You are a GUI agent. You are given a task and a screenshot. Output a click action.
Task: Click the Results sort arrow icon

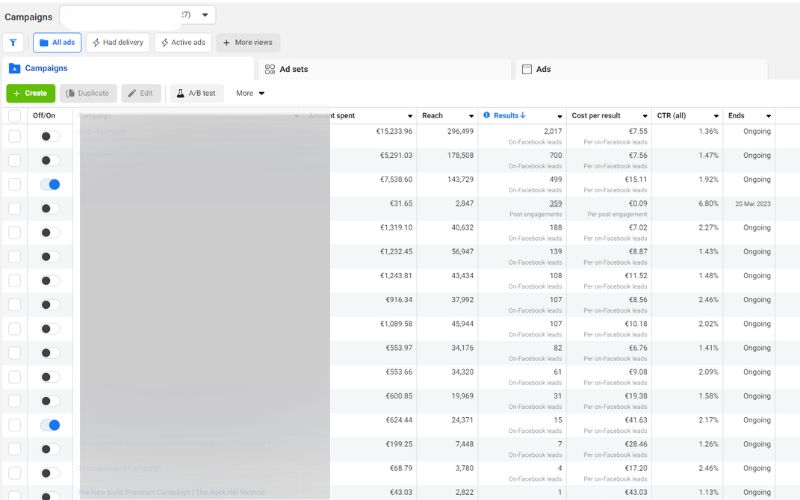[523, 116]
